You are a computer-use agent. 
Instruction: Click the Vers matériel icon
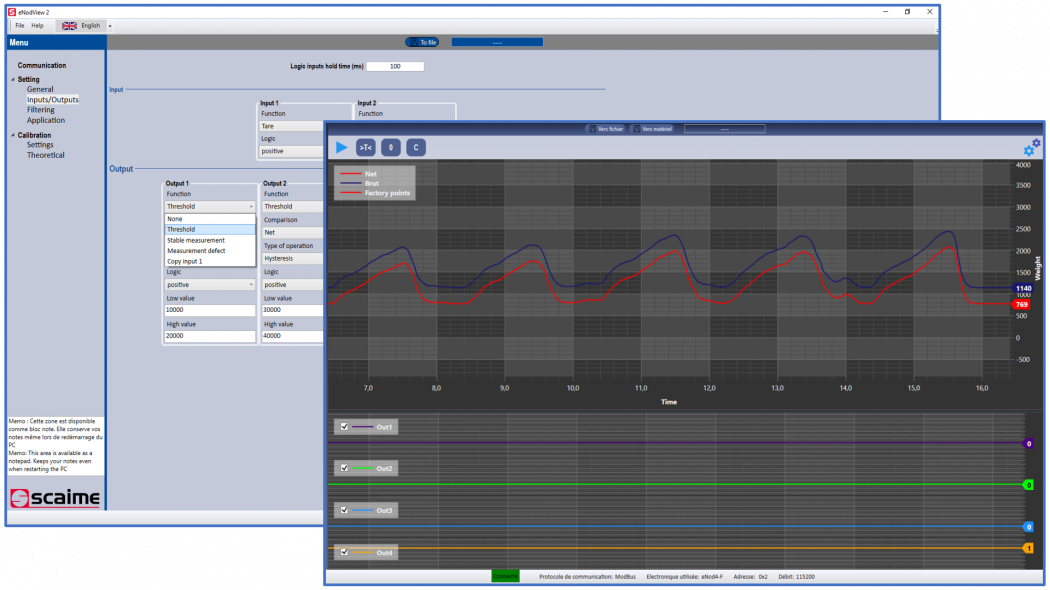652,128
